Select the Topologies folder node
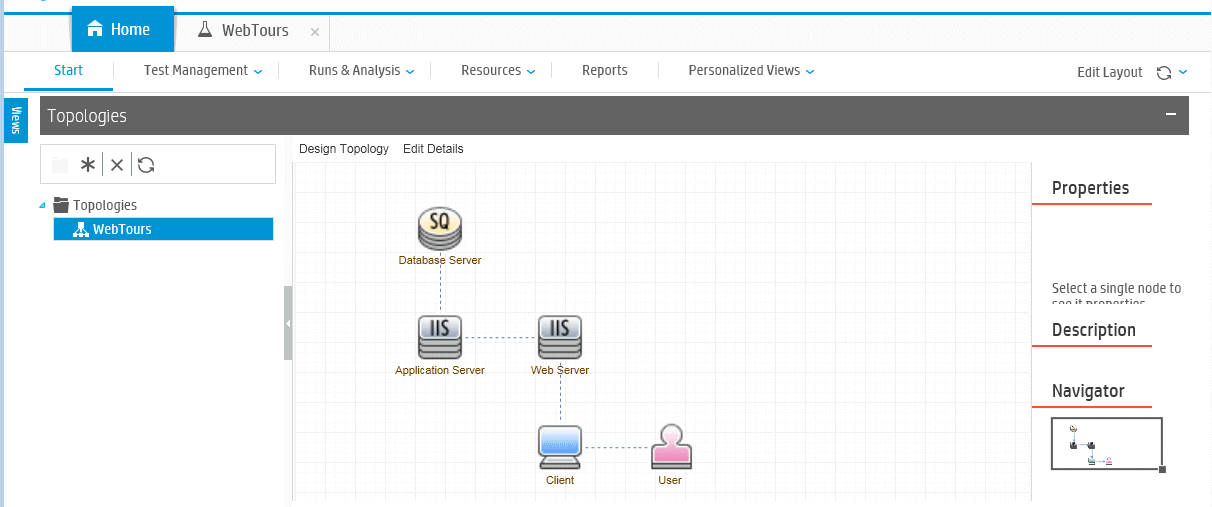This screenshot has height=507, width=1212. (x=105, y=205)
